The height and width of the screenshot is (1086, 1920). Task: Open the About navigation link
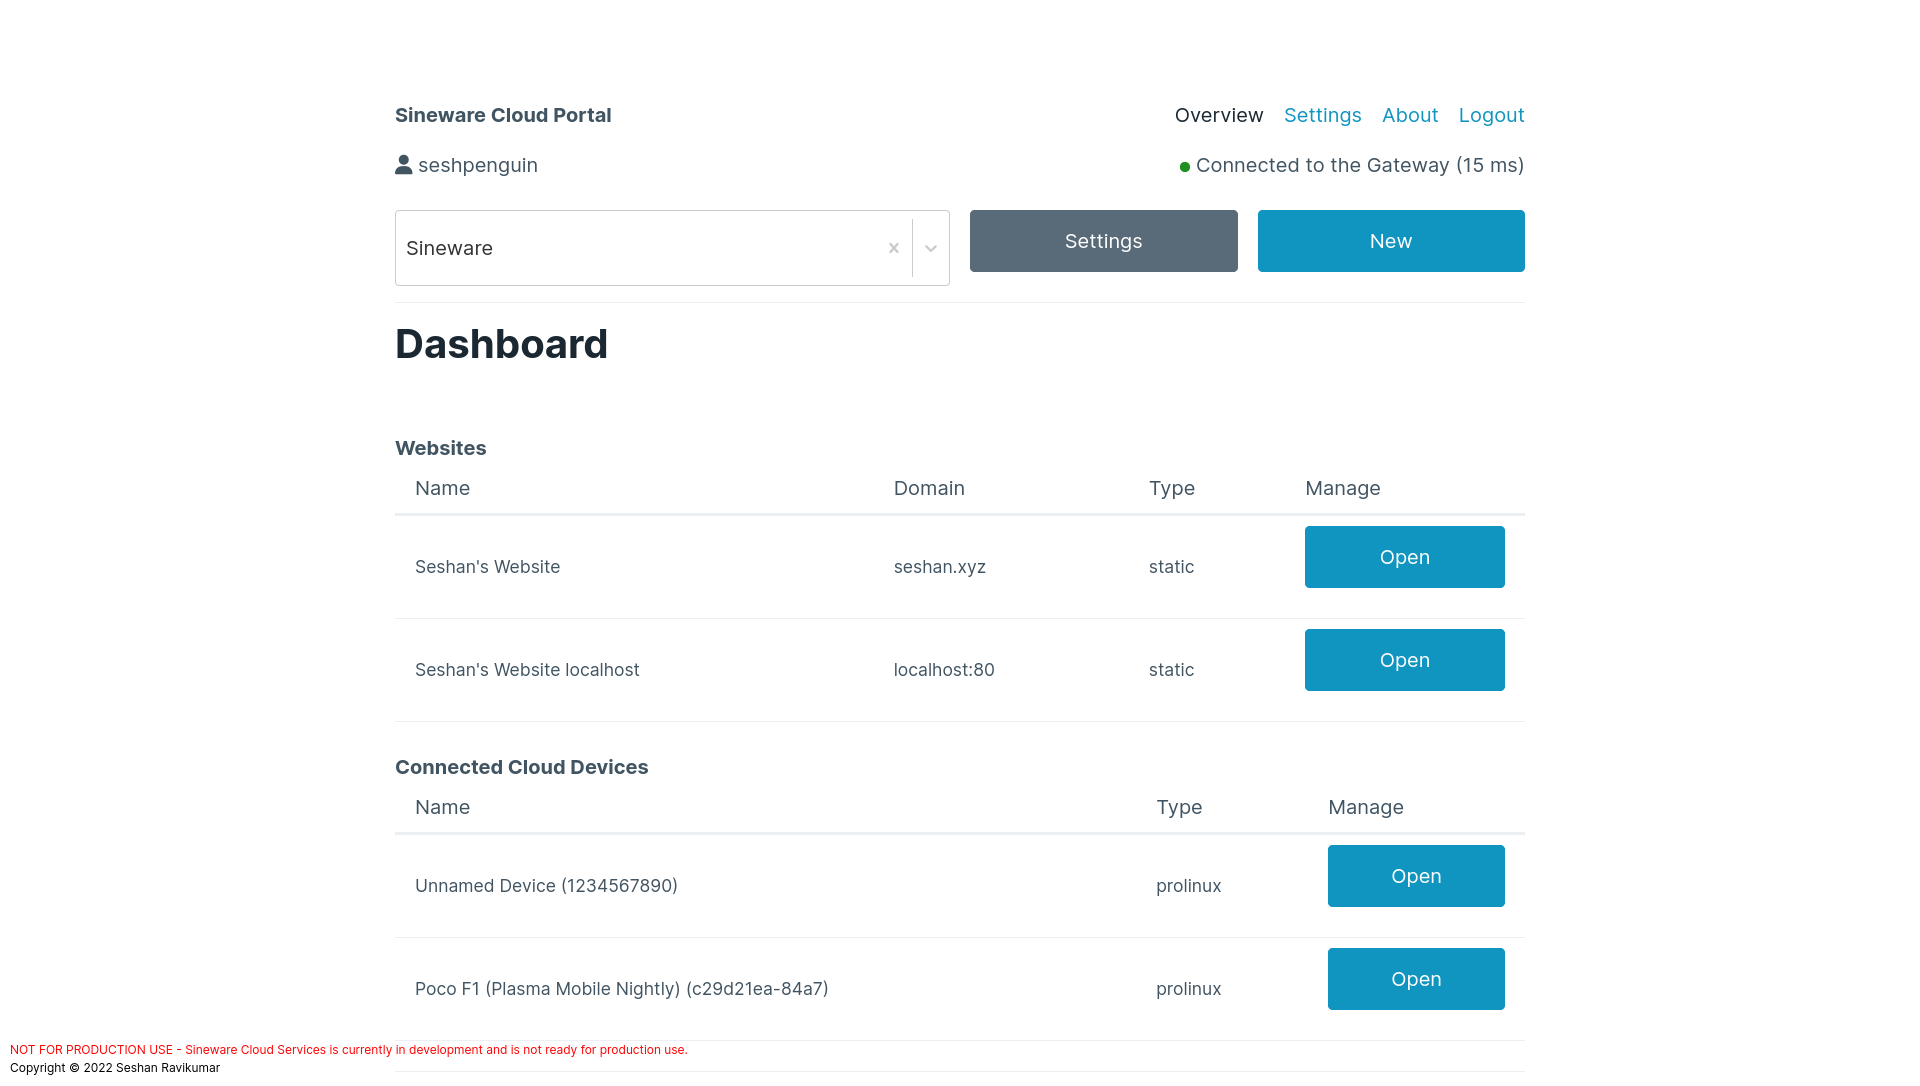point(1409,115)
